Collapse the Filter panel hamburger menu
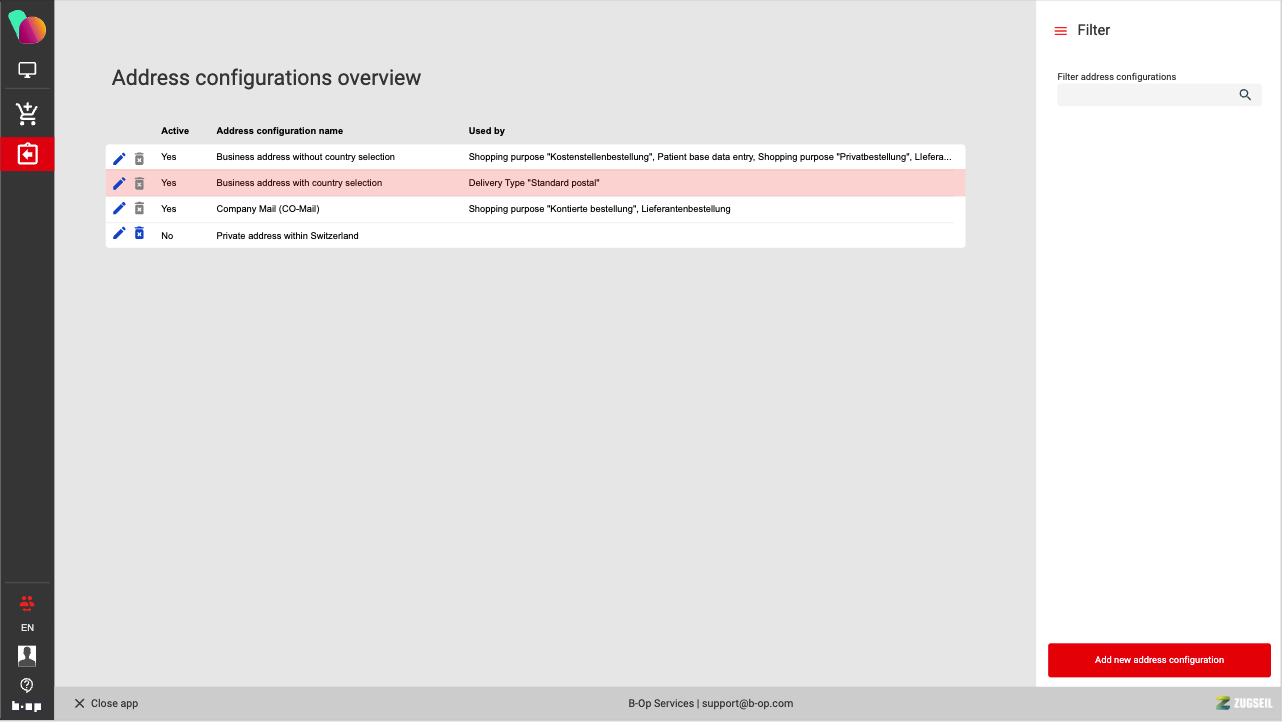 tap(1061, 31)
